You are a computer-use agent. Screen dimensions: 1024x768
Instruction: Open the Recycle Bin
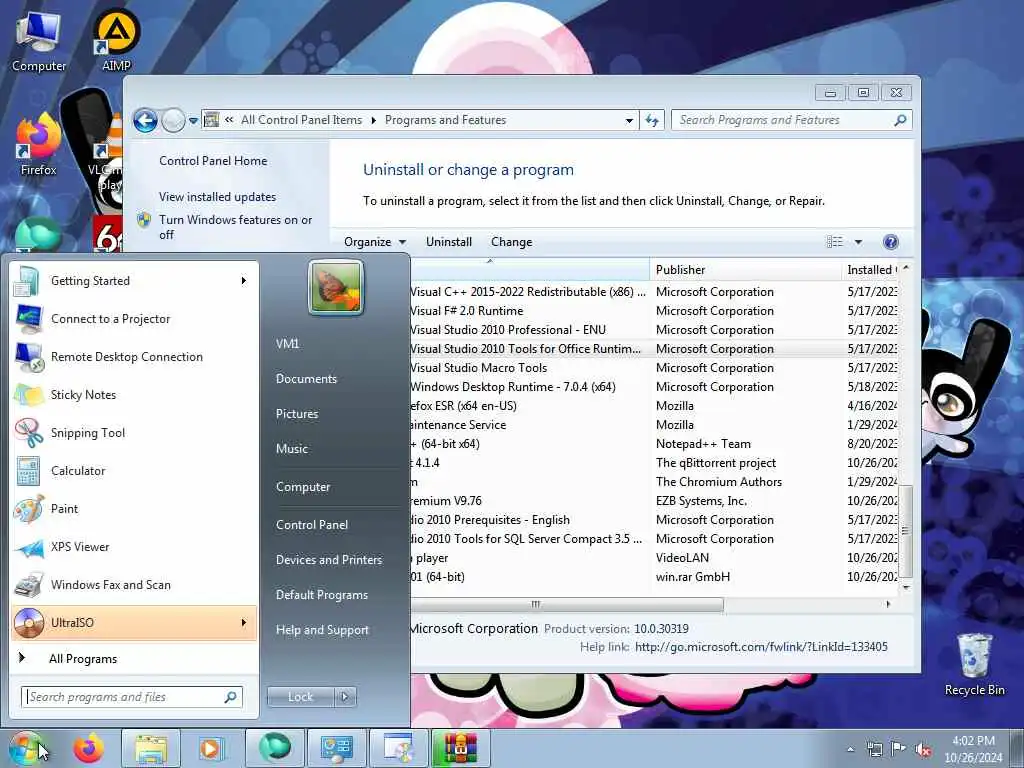(x=974, y=665)
